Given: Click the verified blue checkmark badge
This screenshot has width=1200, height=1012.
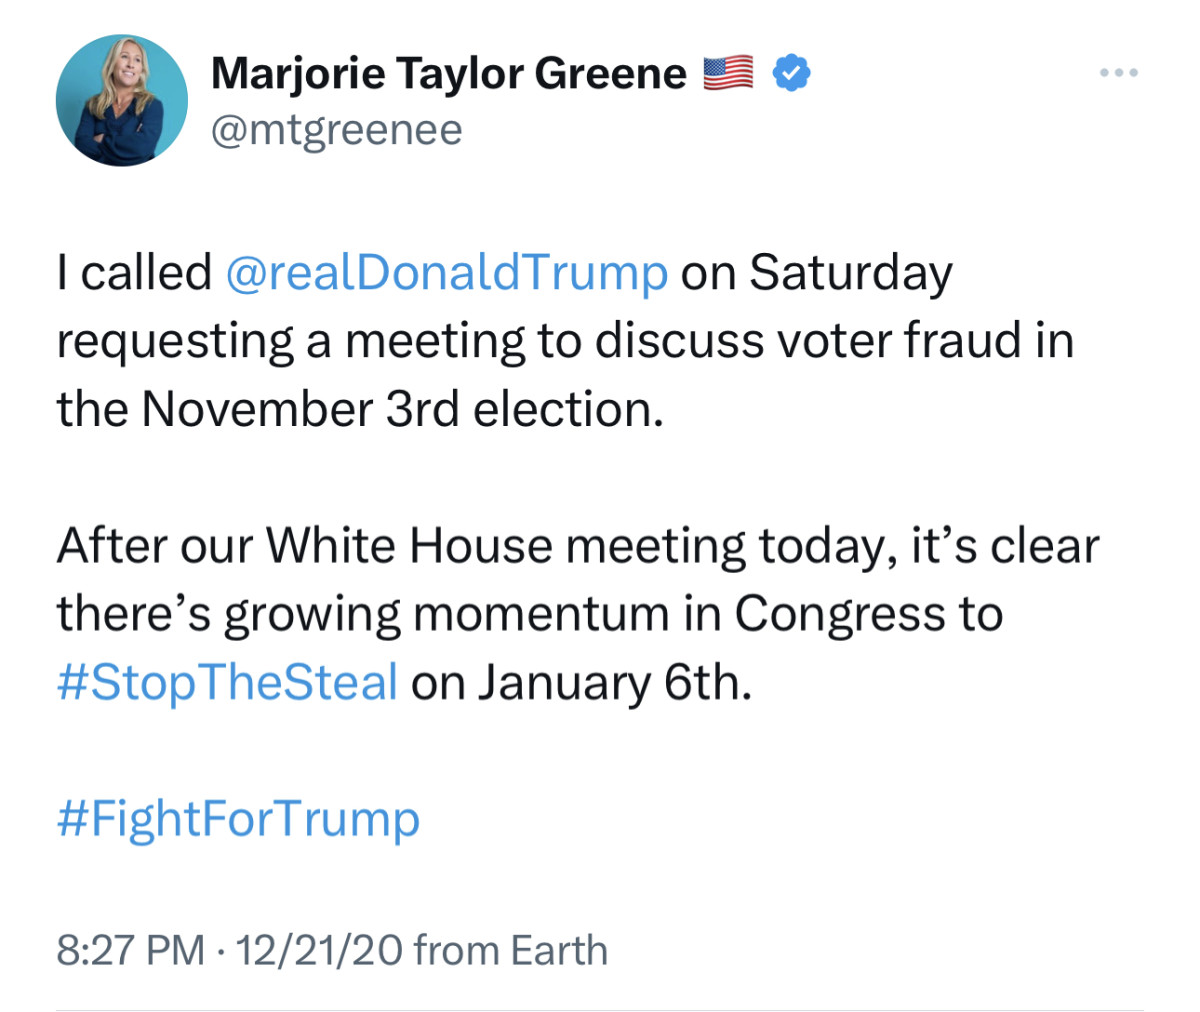Looking at the screenshot, I should tap(790, 71).
